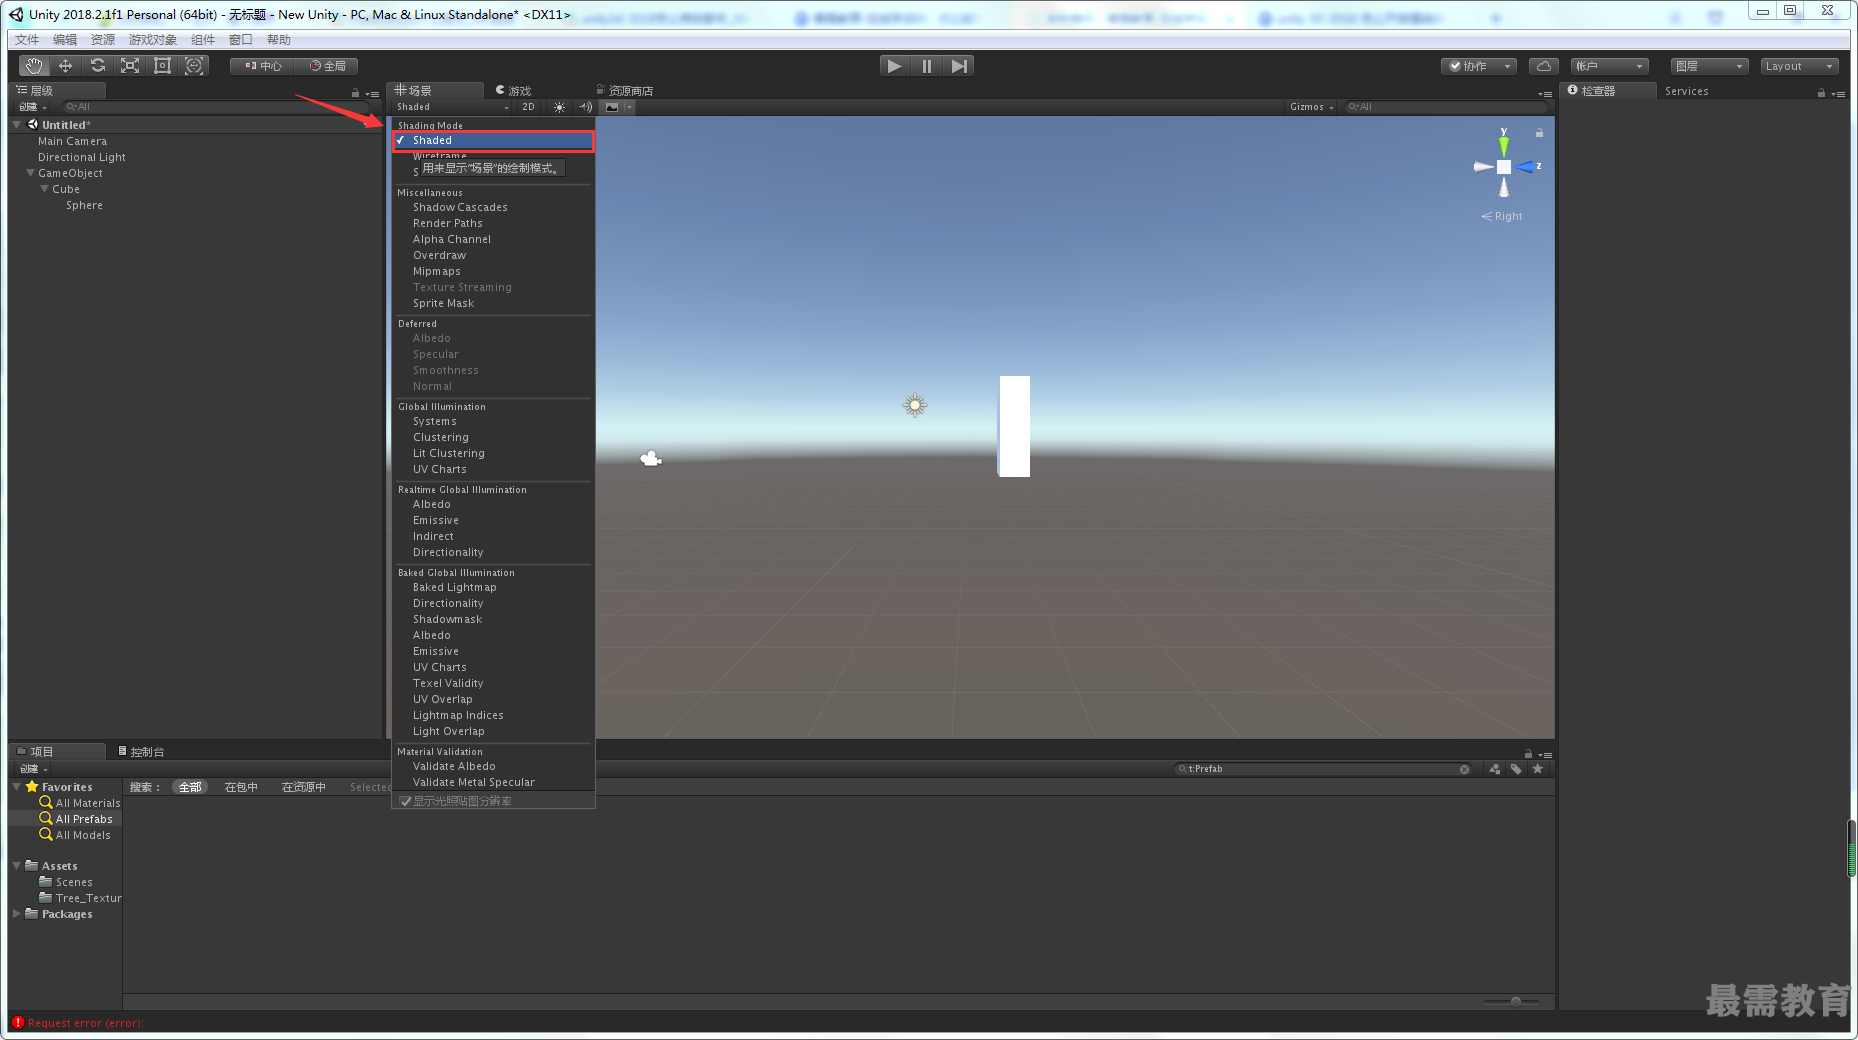1858x1040 pixels.
Task: Select the Move tool
Action: 66,66
